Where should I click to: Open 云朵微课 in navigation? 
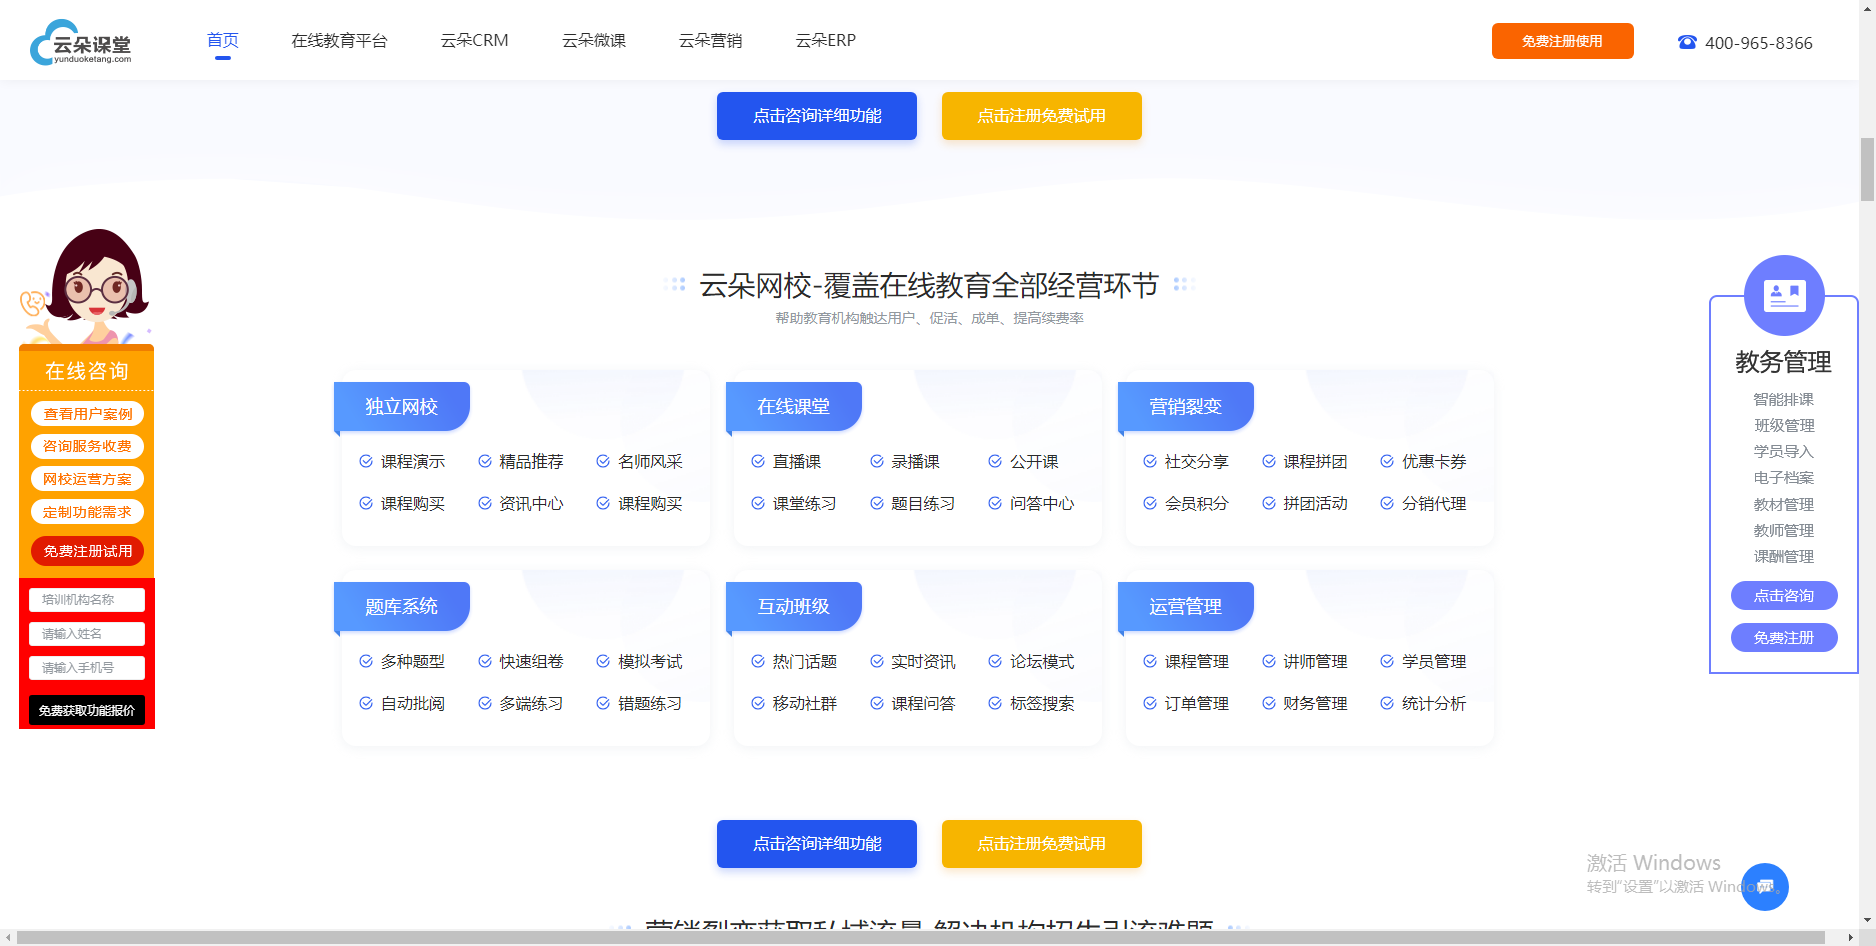pyautogui.click(x=594, y=40)
